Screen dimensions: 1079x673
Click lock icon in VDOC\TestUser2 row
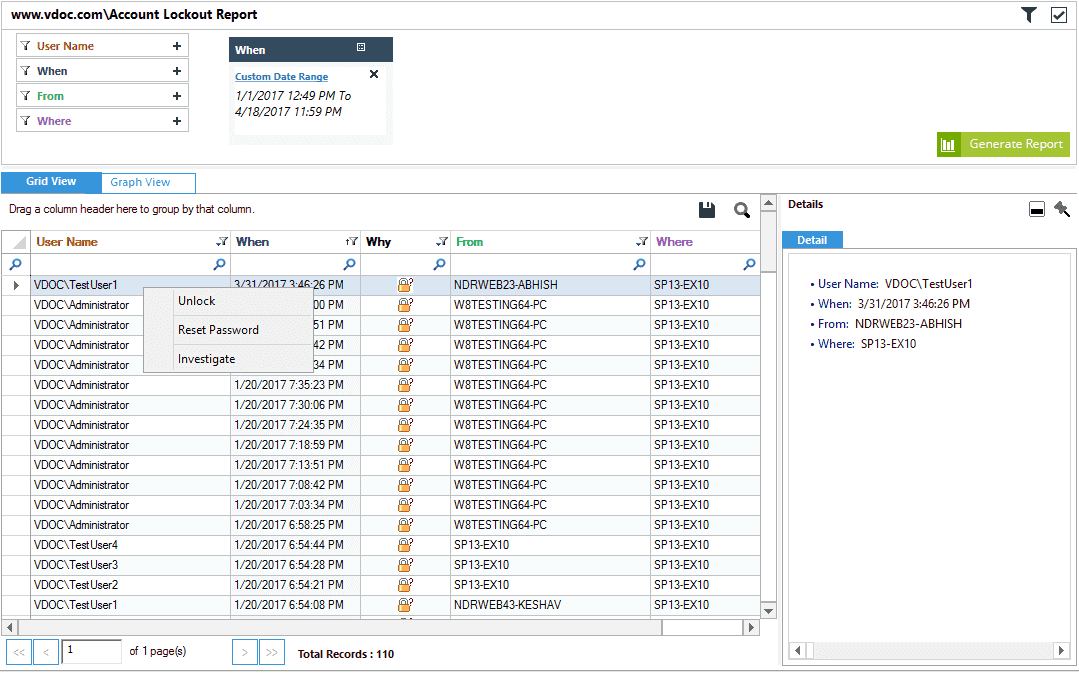405,584
